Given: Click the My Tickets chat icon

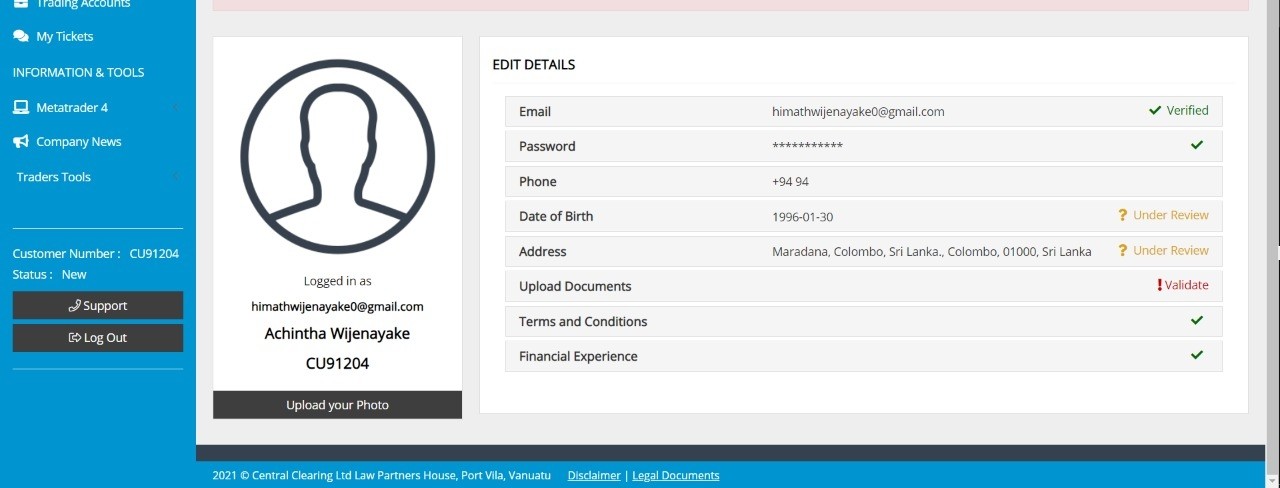Looking at the screenshot, I should pos(21,36).
